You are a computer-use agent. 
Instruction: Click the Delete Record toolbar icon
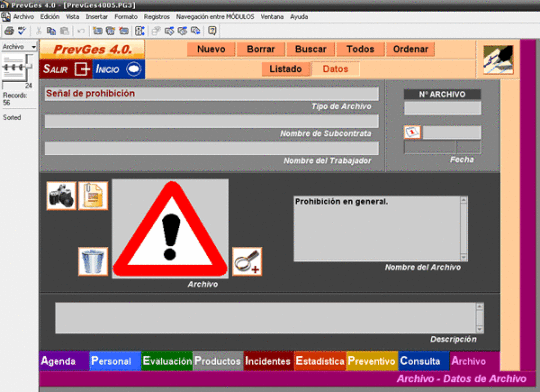point(124,31)
